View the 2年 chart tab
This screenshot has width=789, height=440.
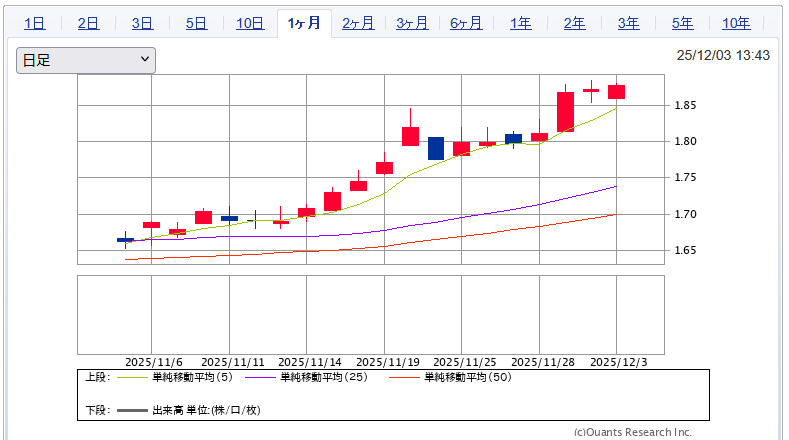[574, 23]
